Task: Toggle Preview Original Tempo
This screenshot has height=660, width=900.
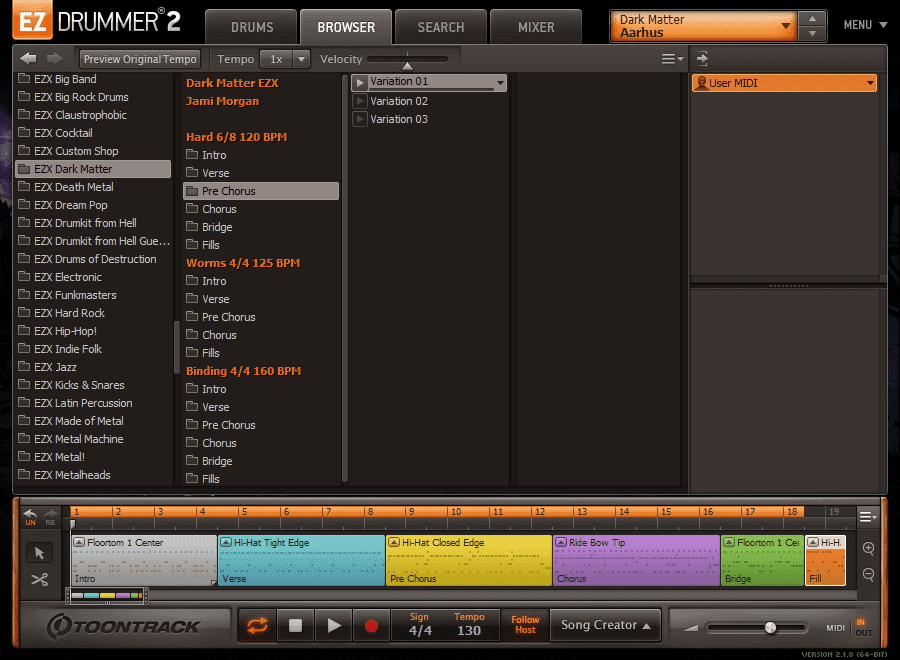Action: [x=140, y=59]
